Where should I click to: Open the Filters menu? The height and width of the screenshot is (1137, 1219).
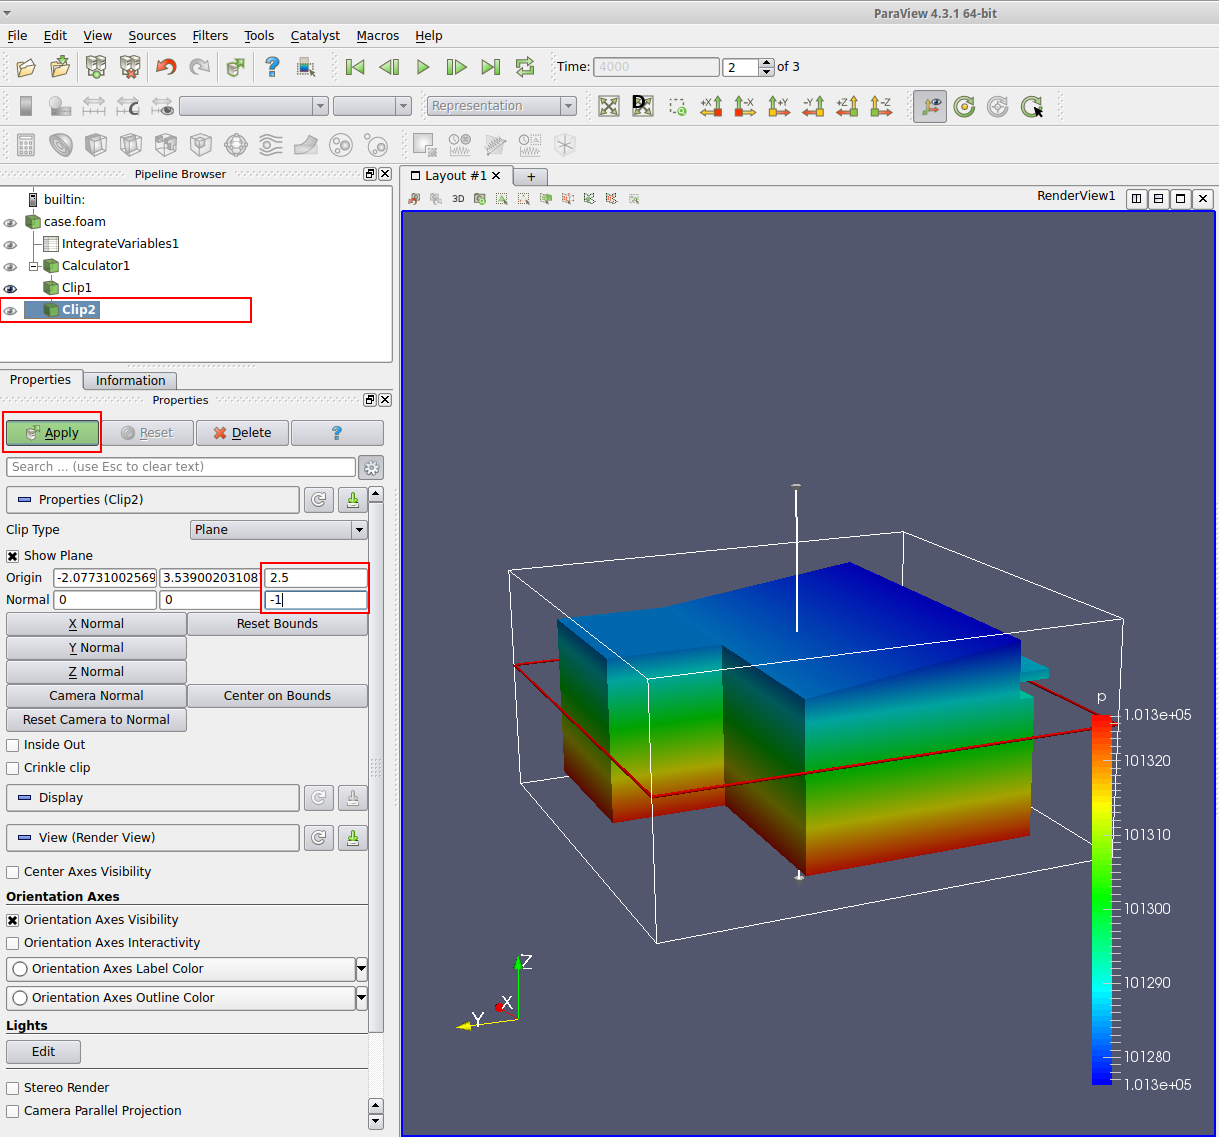click(210, 35)
